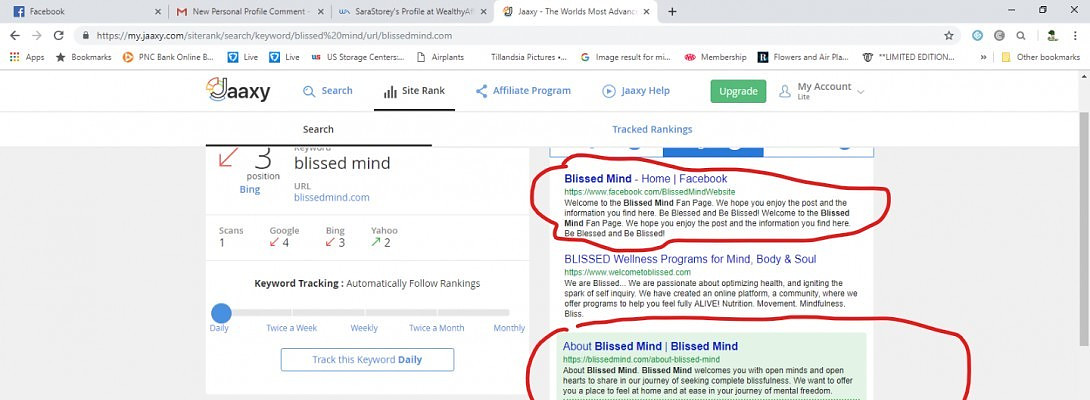Viewport: 1090px width, 400px height.
Task: Go back to the previous page
Action: tap(14, 35)
